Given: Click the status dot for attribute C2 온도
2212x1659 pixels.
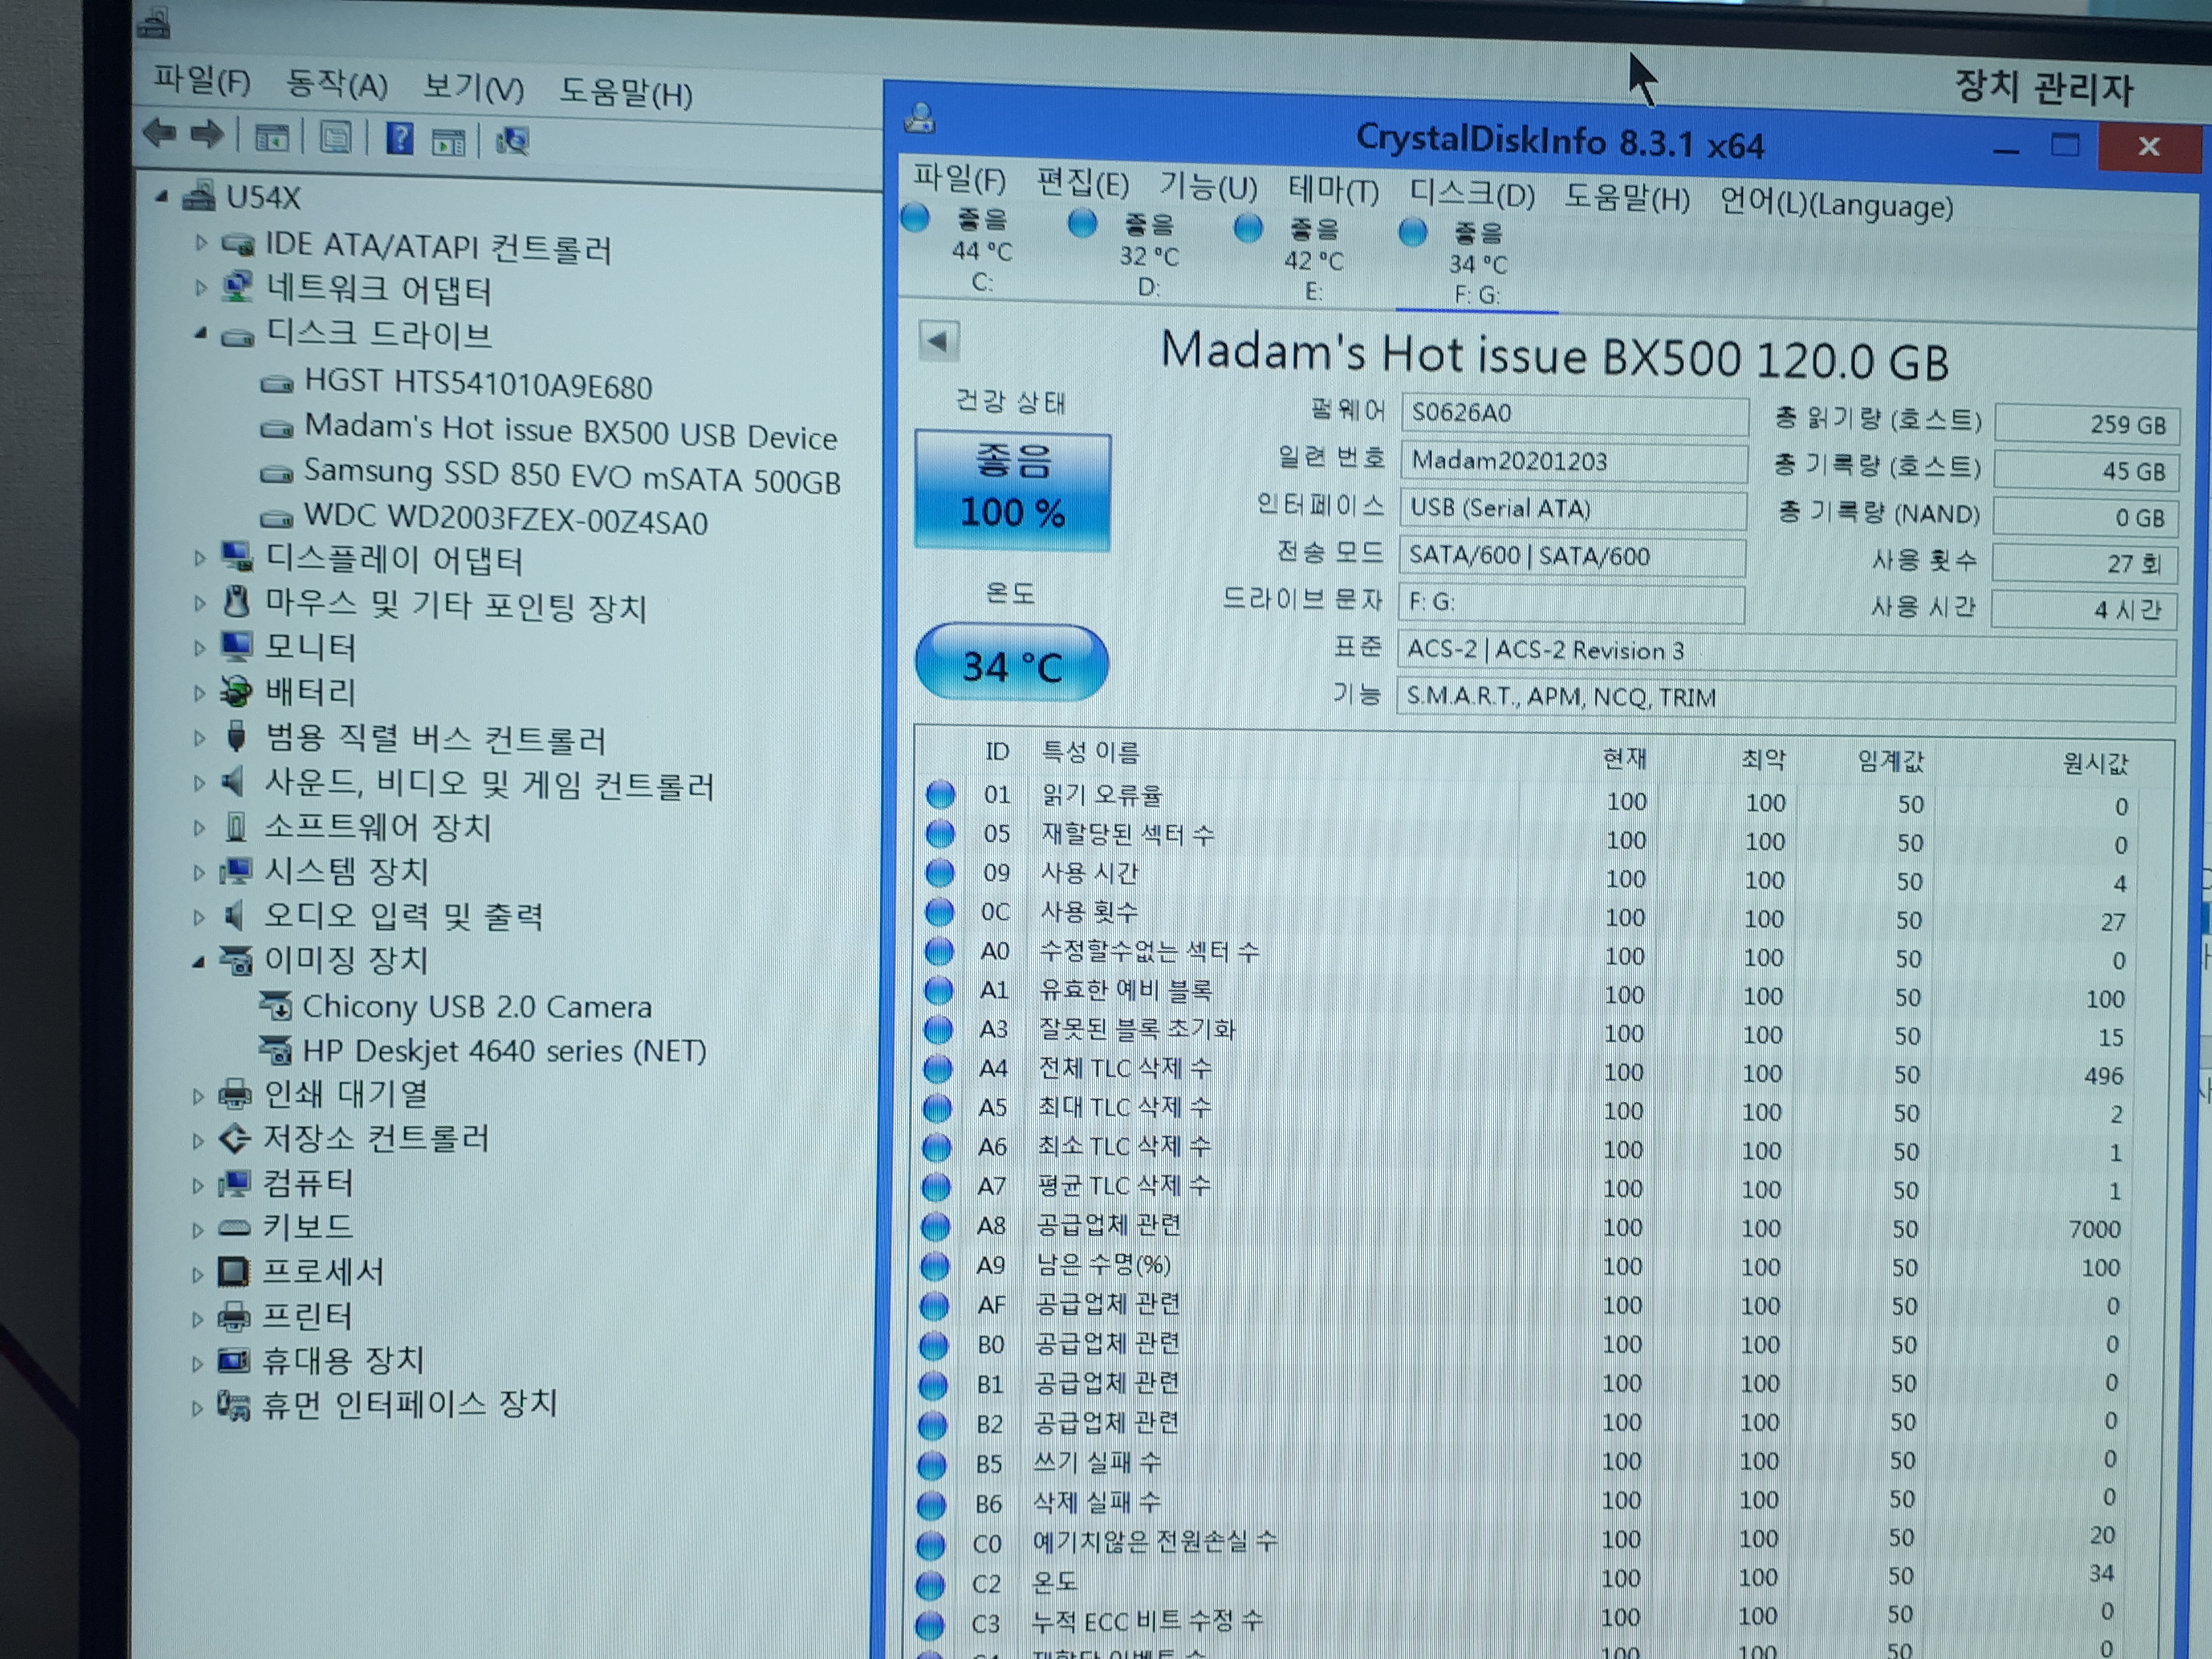Looking at the screenshot, I should [x=931, y=1584].
